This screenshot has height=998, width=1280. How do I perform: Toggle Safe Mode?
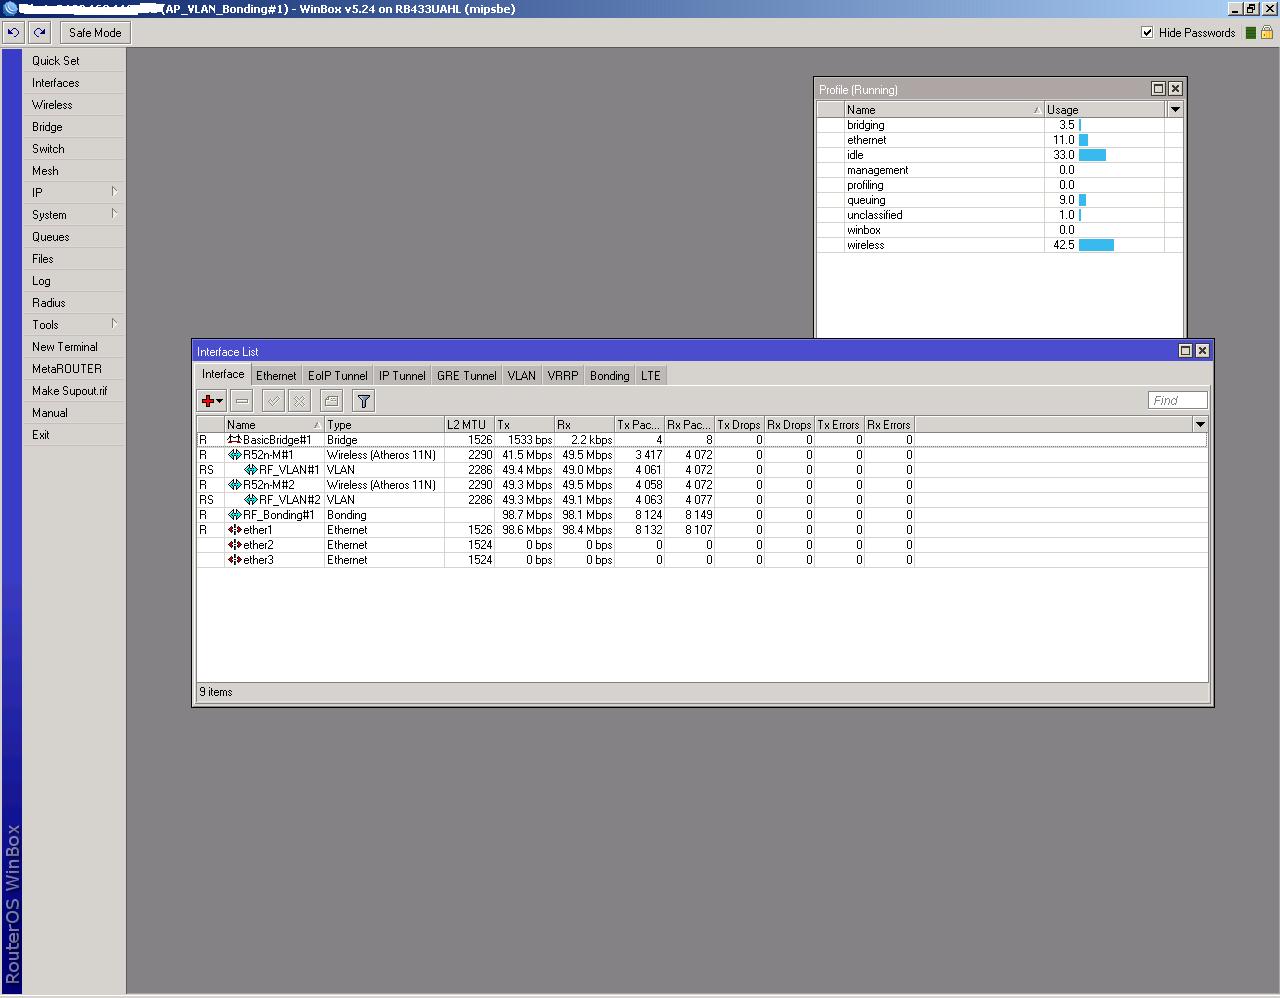pyautogui.click(x=94, y=32)
